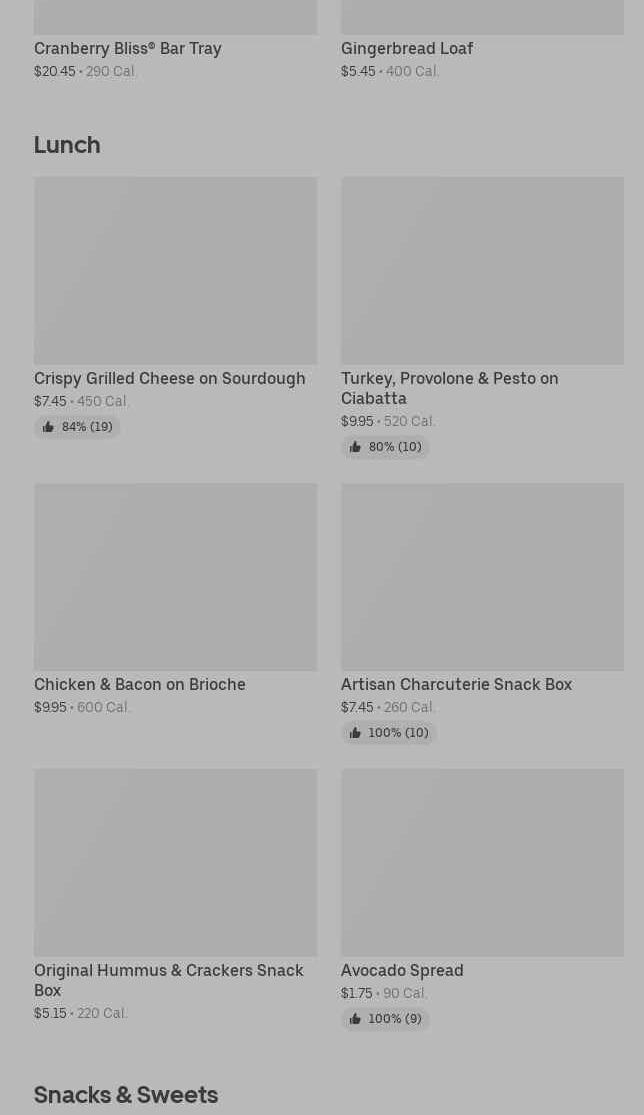Screen dimensions: 644x1115
Task: Click Original Hummus & Crackers Snack Box title
Action: coord(169,980)
